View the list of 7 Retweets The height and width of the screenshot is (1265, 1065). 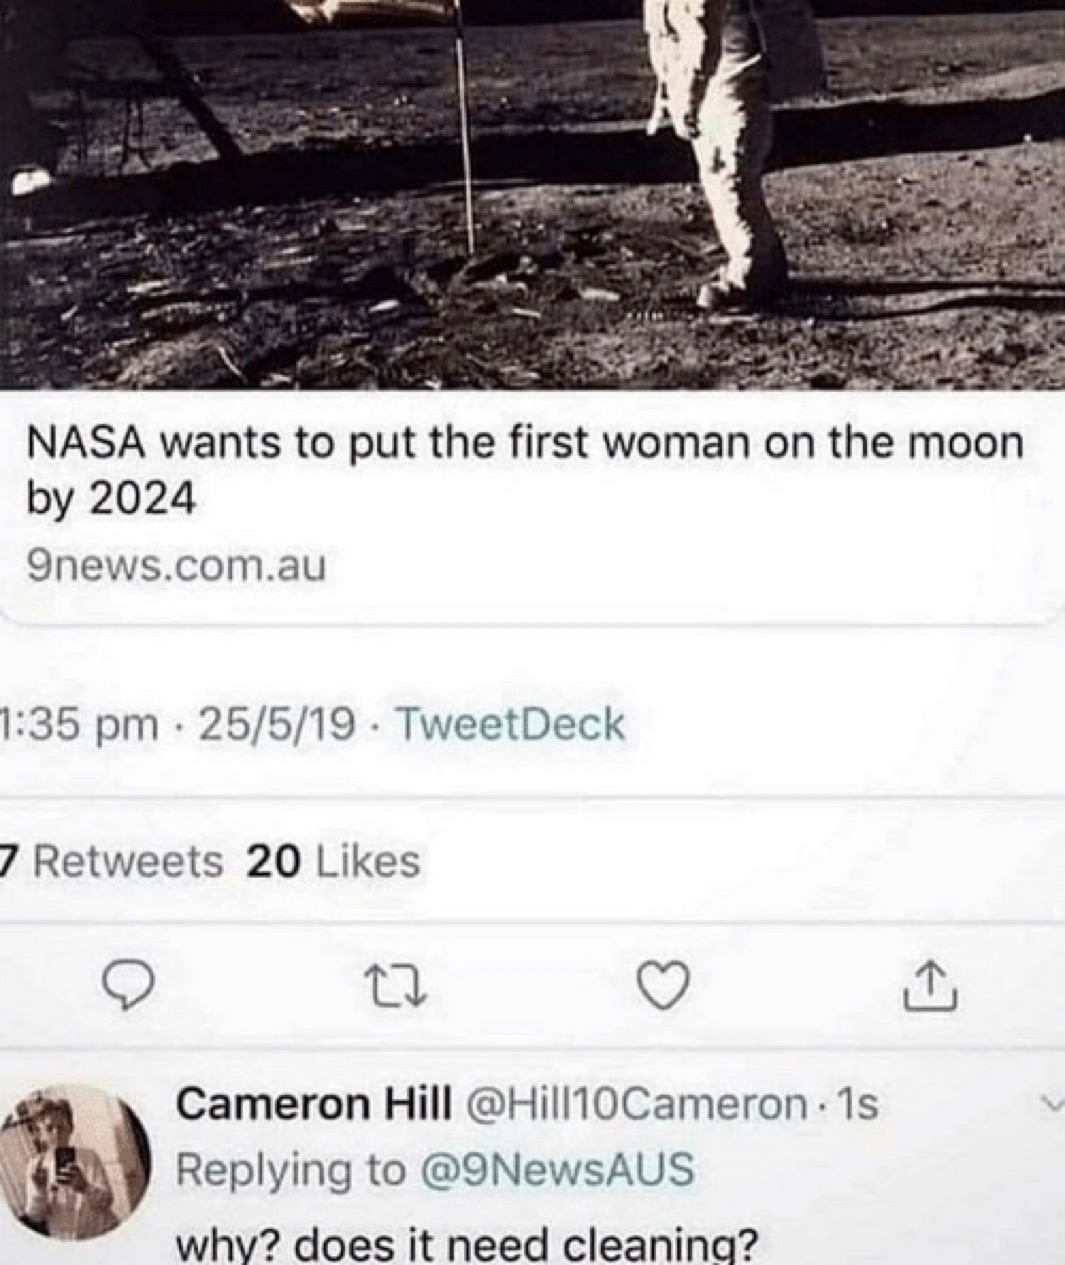click(112, 861)
